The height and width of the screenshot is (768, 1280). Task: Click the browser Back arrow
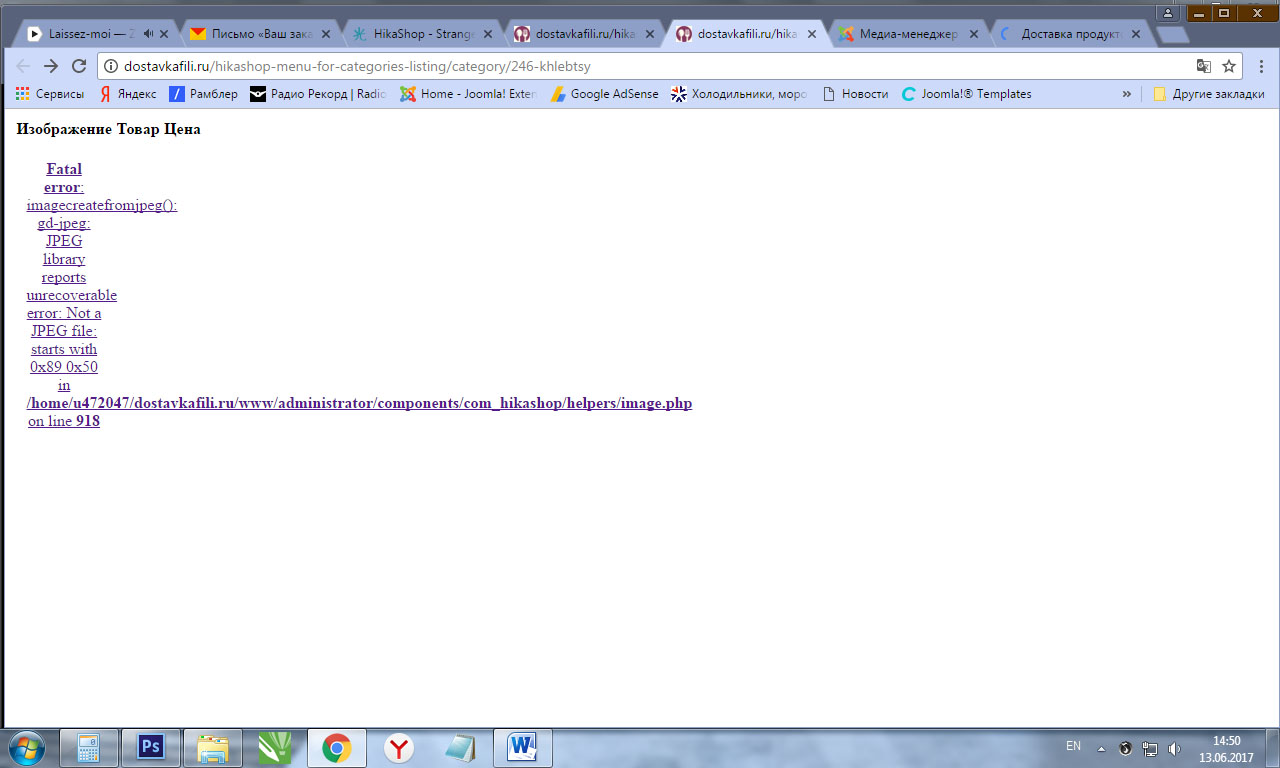24,66
